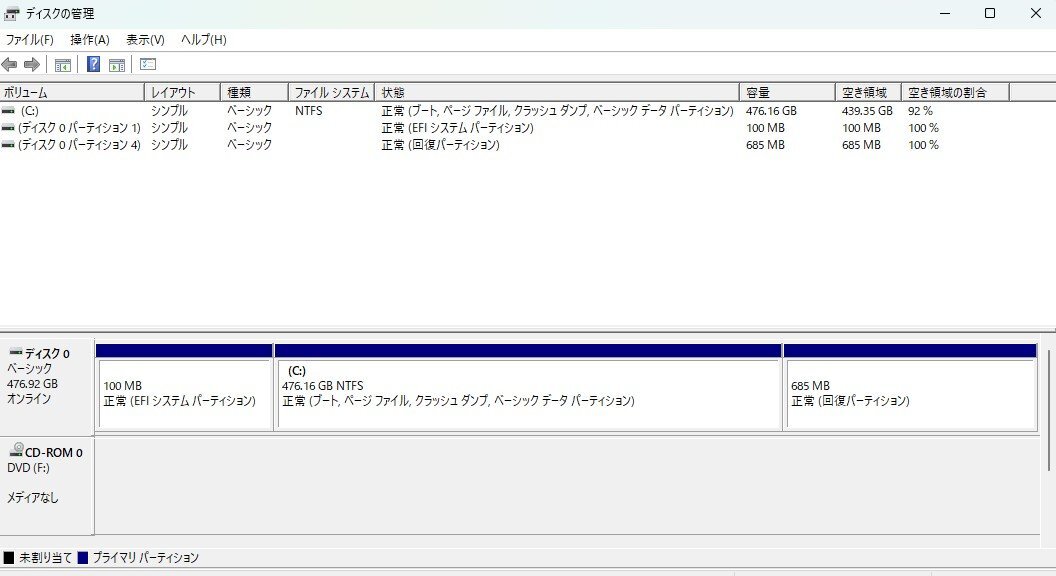
Task: Open the 表示(V) menu
Action: [145, 40]
